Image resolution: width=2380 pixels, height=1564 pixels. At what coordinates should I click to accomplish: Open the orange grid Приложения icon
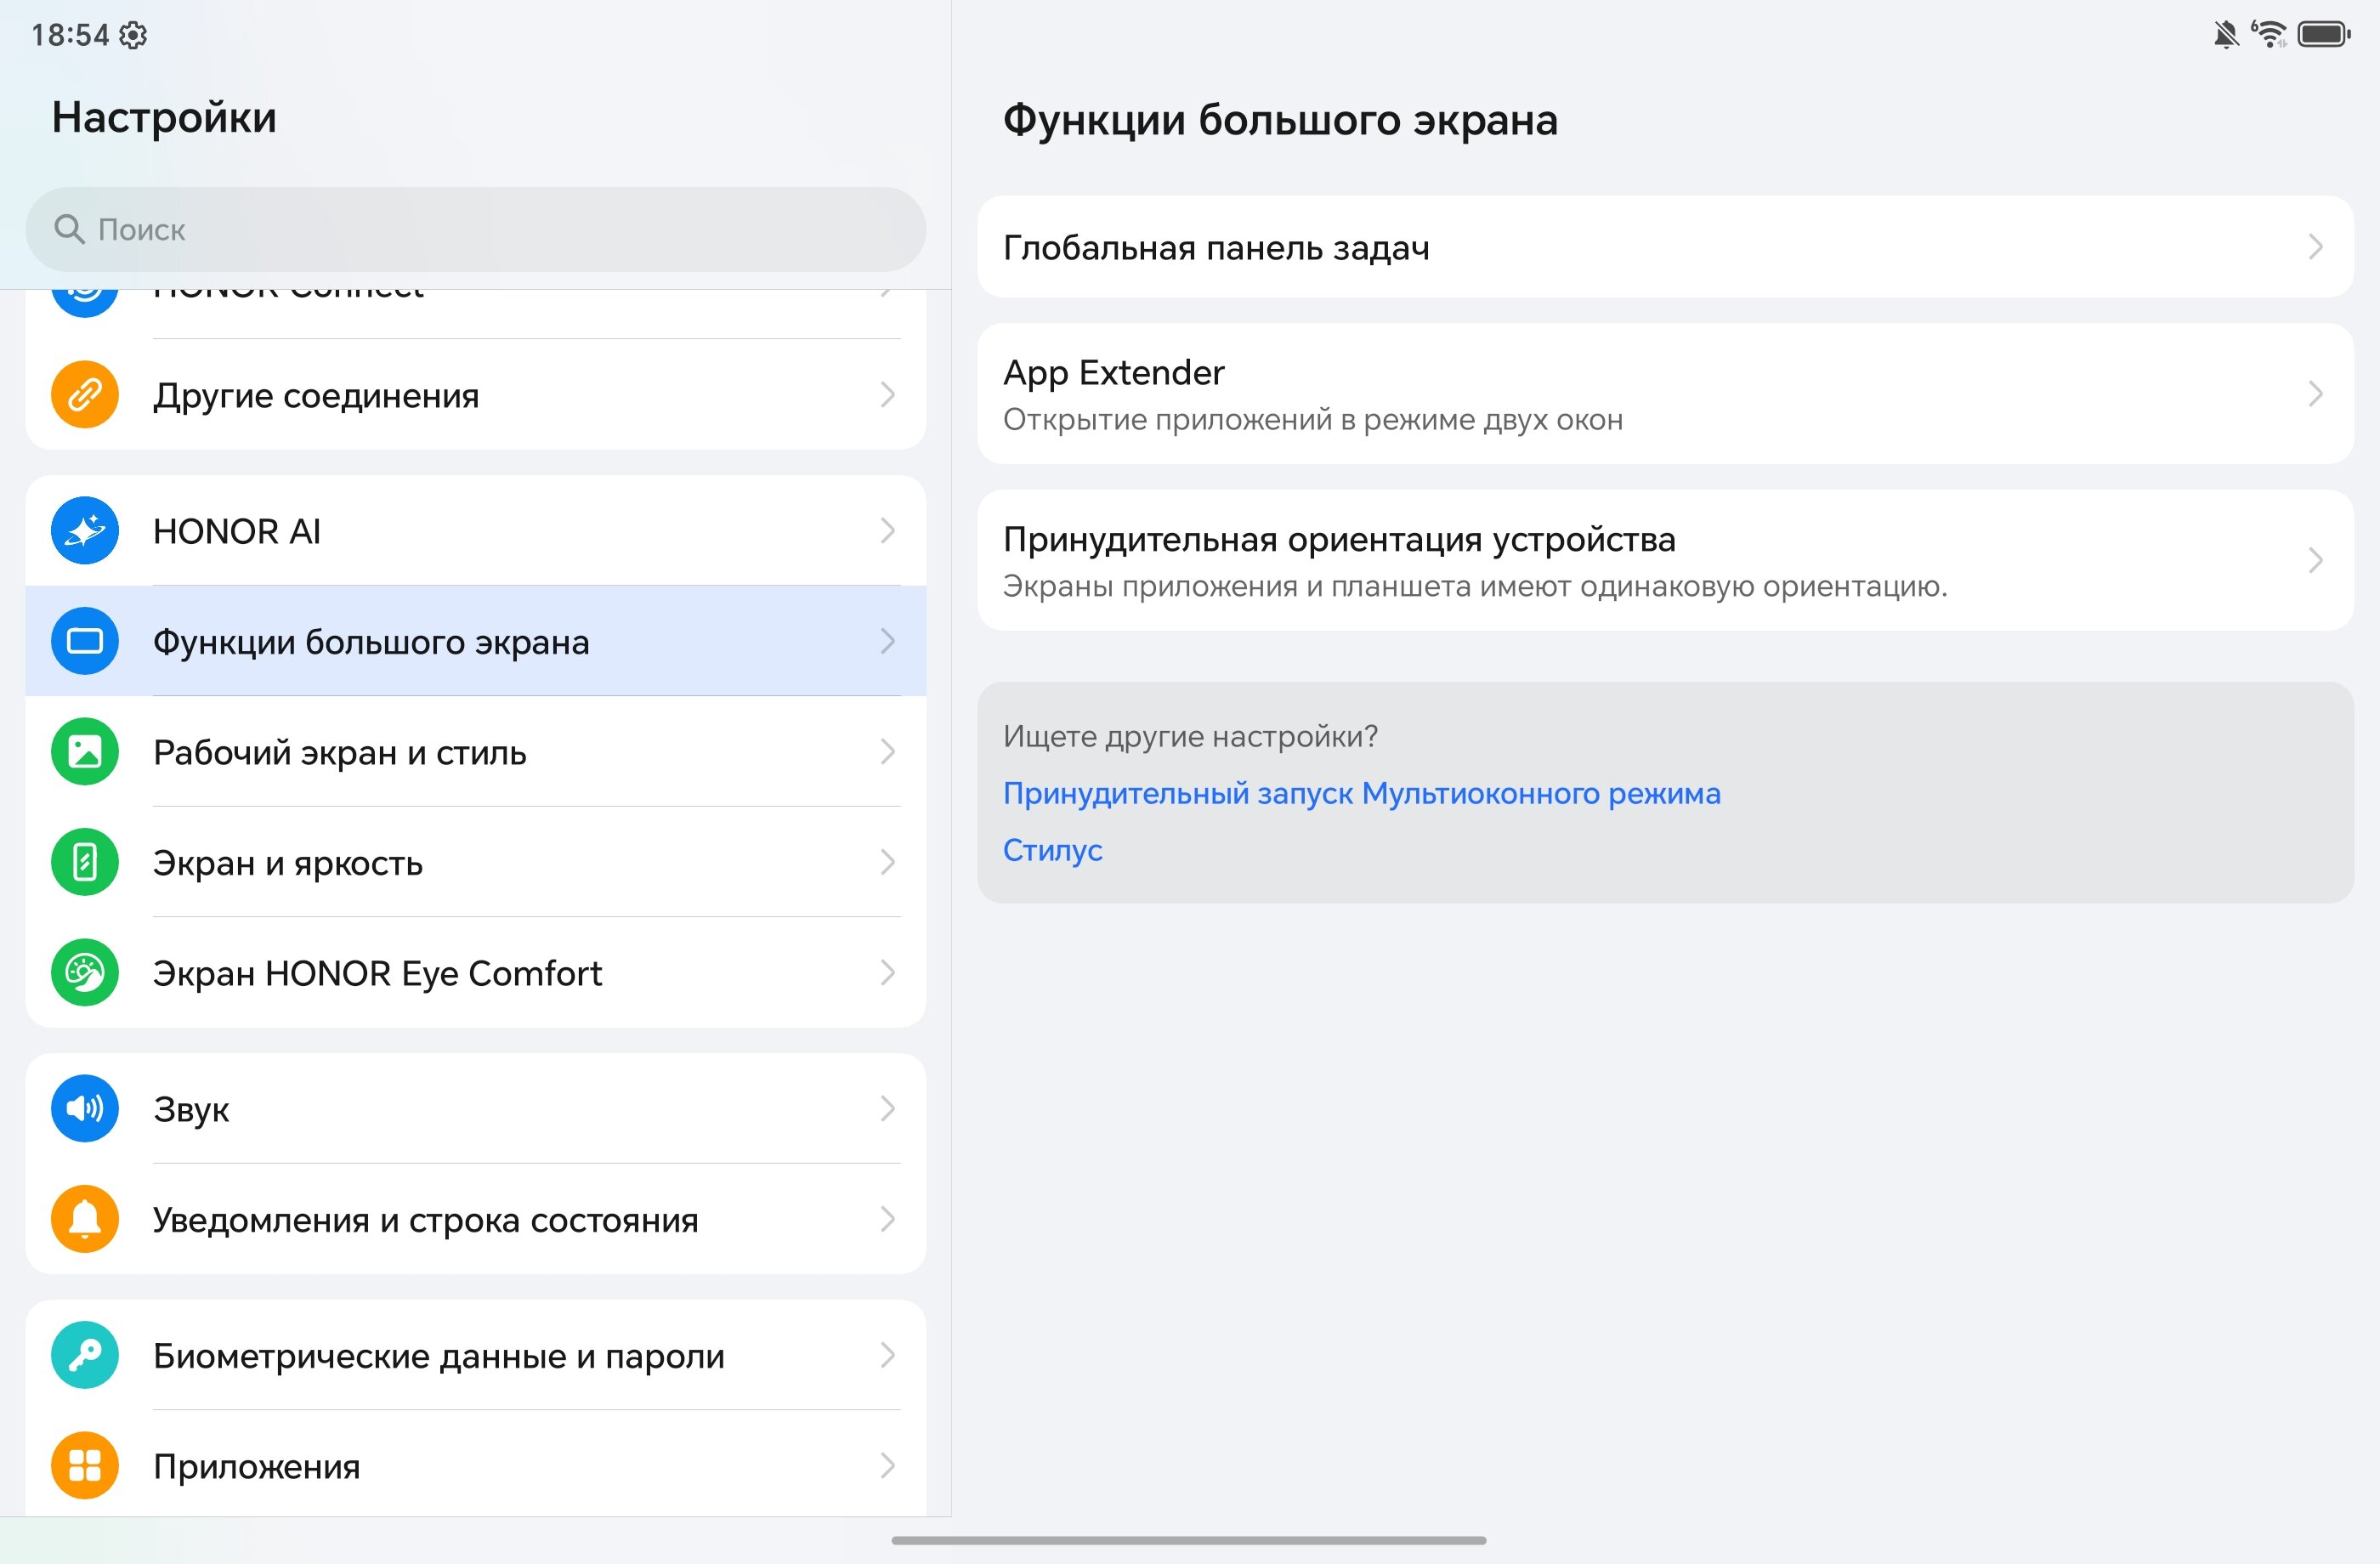[x=85, y=1466]
